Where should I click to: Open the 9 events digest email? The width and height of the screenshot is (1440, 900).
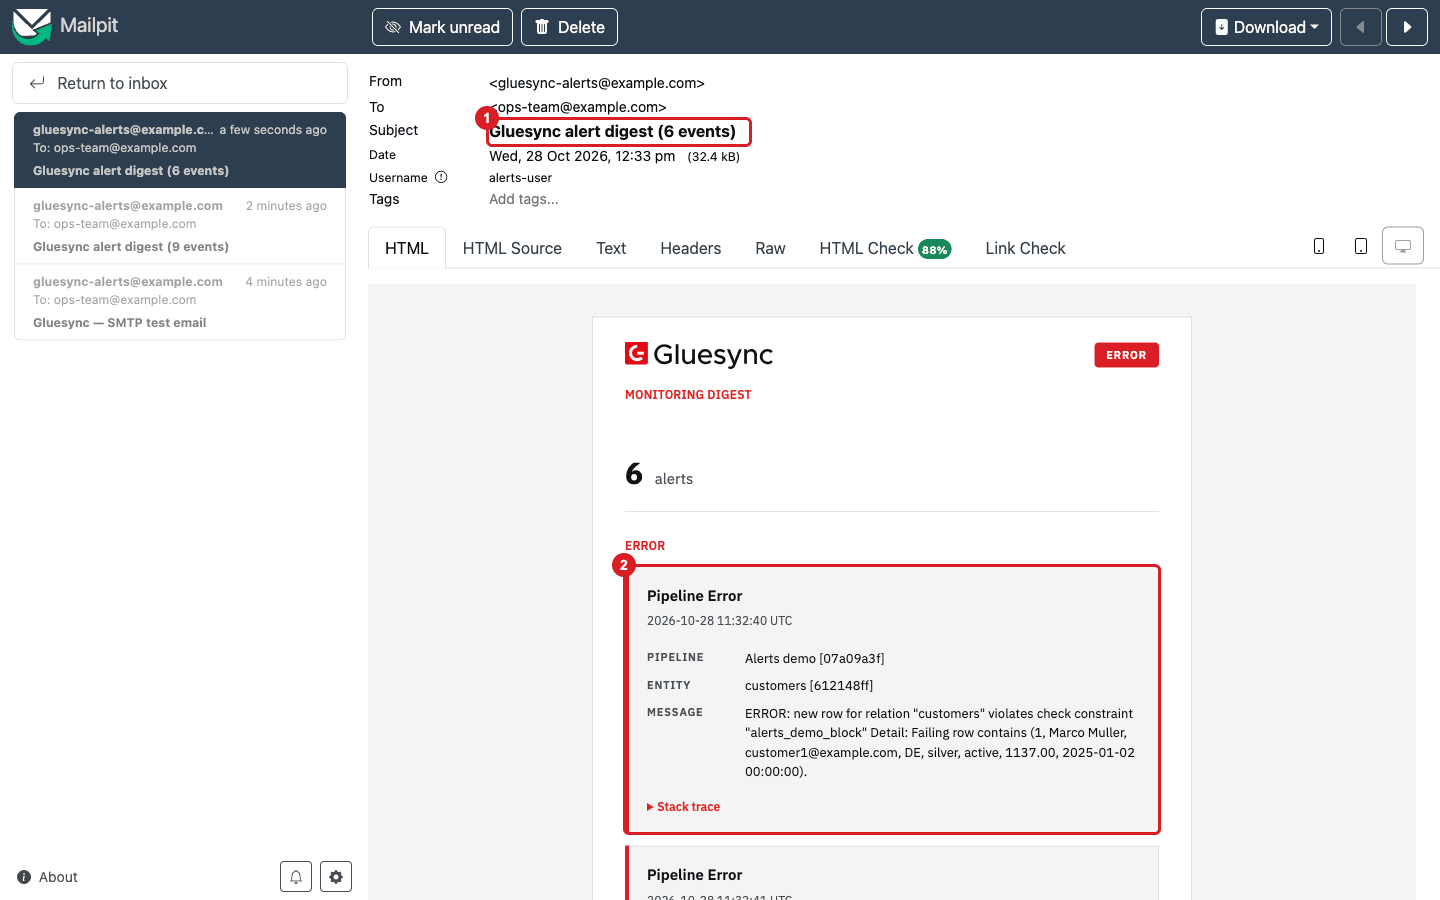coord(180,226)
